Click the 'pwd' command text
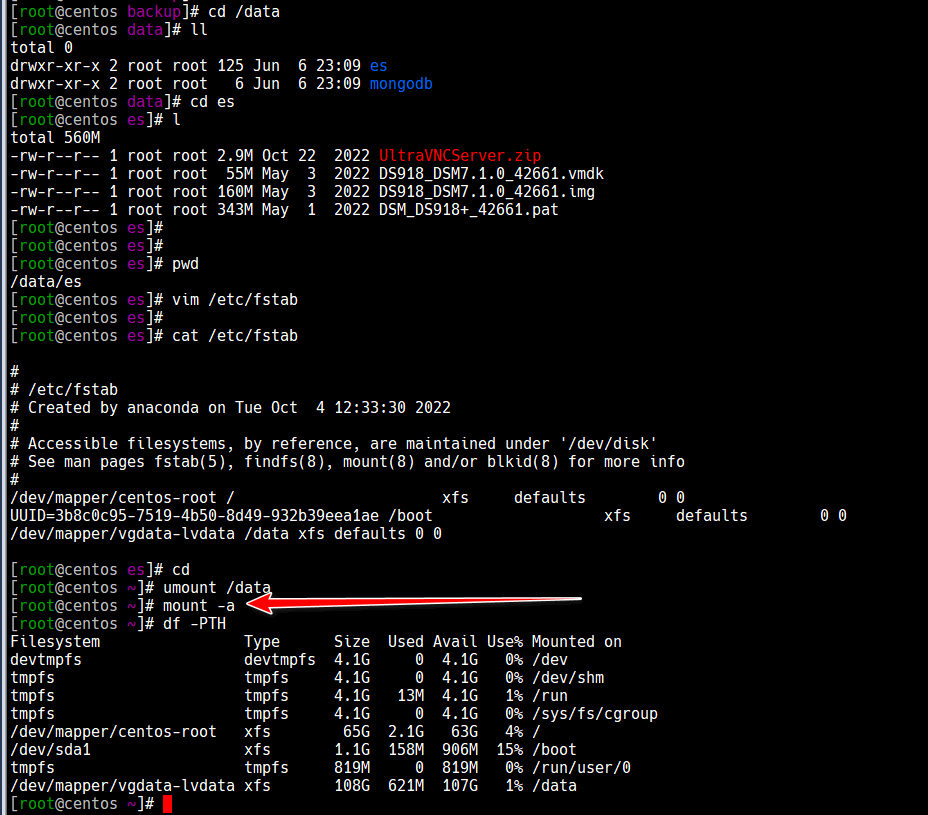The width and height of the screenshot is (928, 815). [x=185, y=264]
